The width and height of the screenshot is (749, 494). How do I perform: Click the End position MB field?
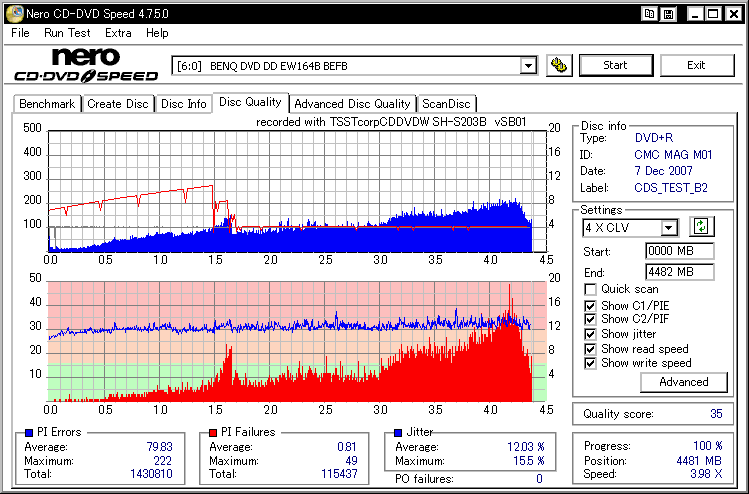click(x=679, y=272)
